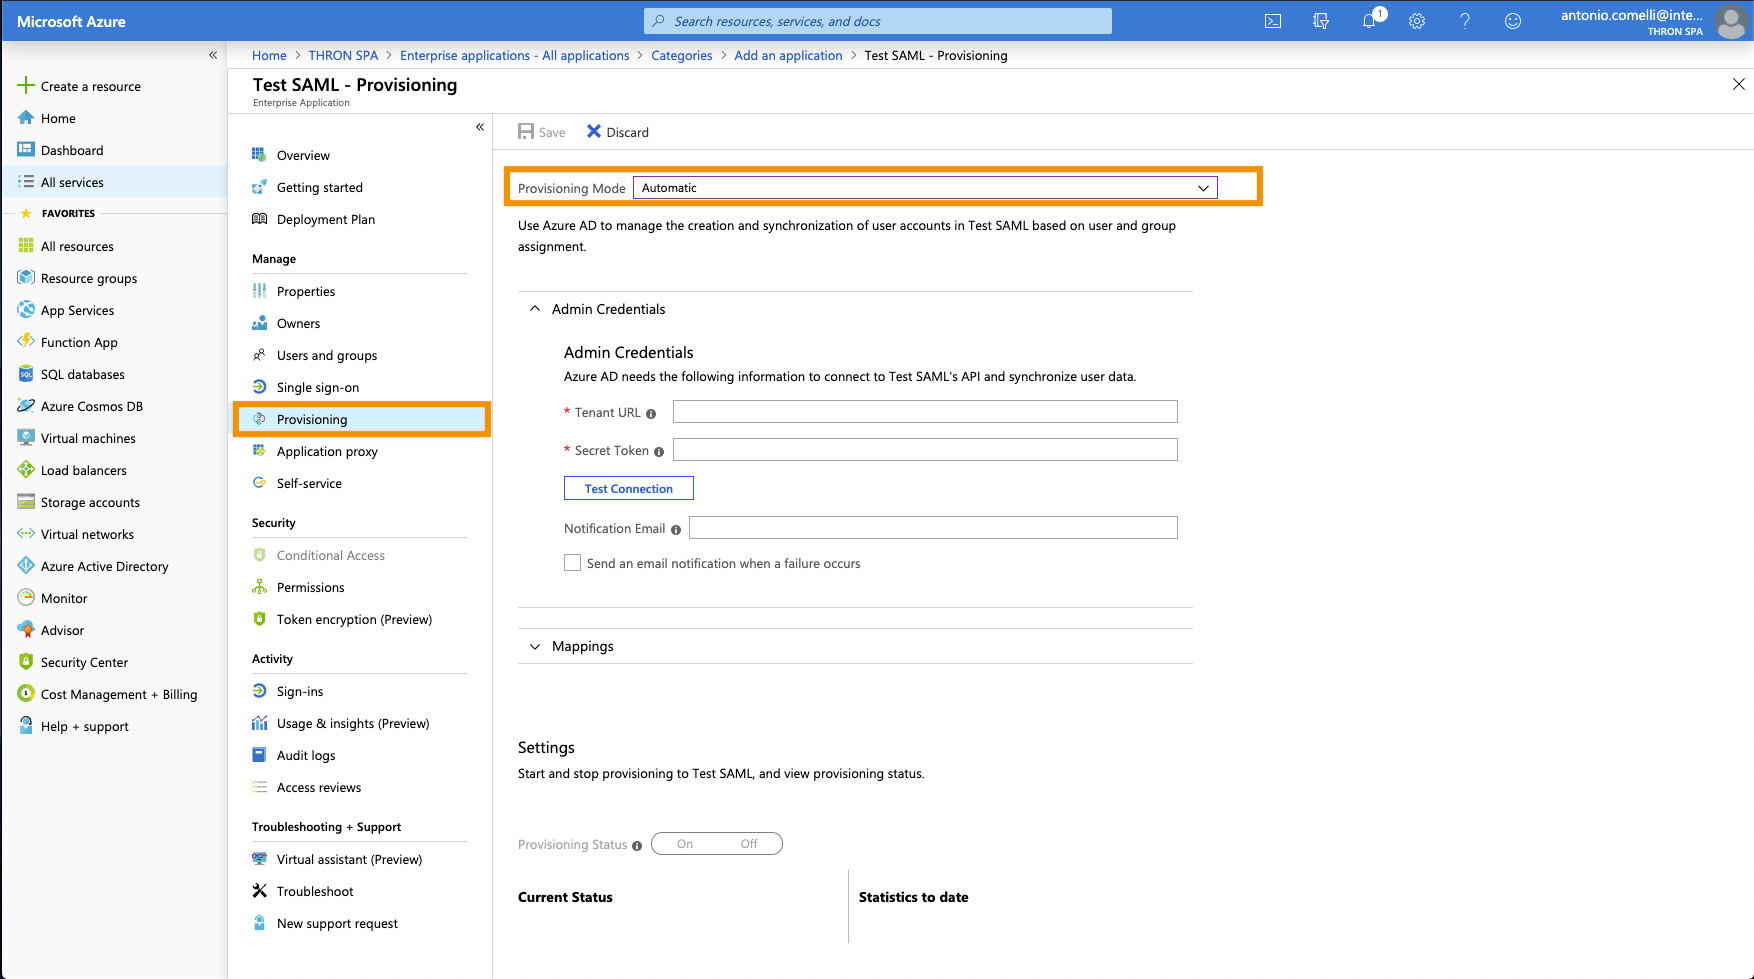Go to Enterprise applications - All applications breadcrumb
The width and height of the screenshot is (1754, 979).
coord(514,55)
